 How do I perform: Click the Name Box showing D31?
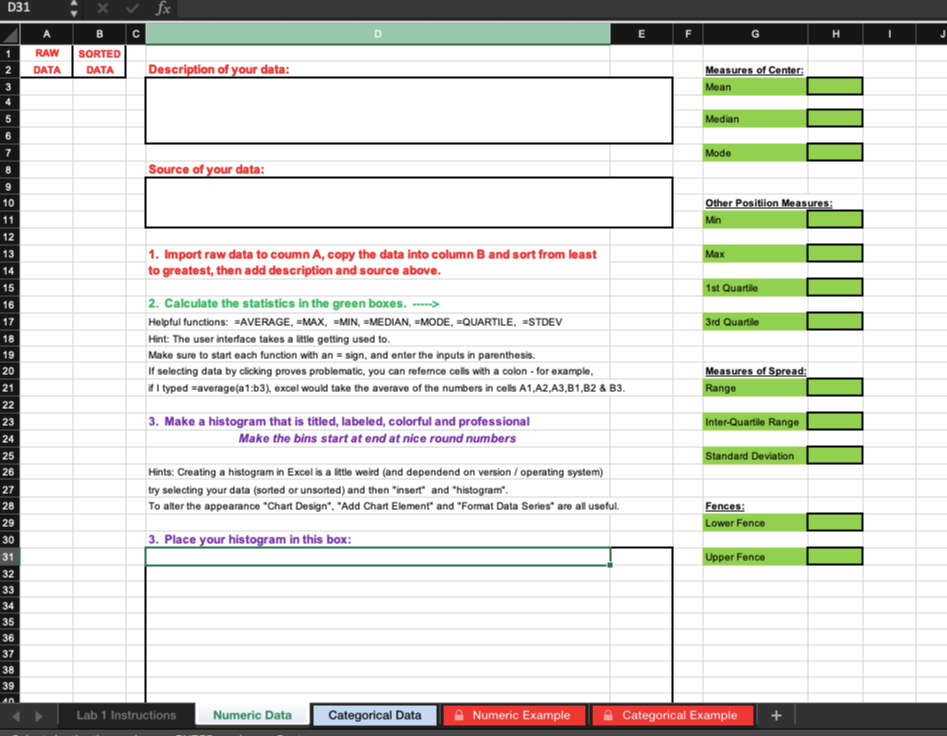pos(34,8)
